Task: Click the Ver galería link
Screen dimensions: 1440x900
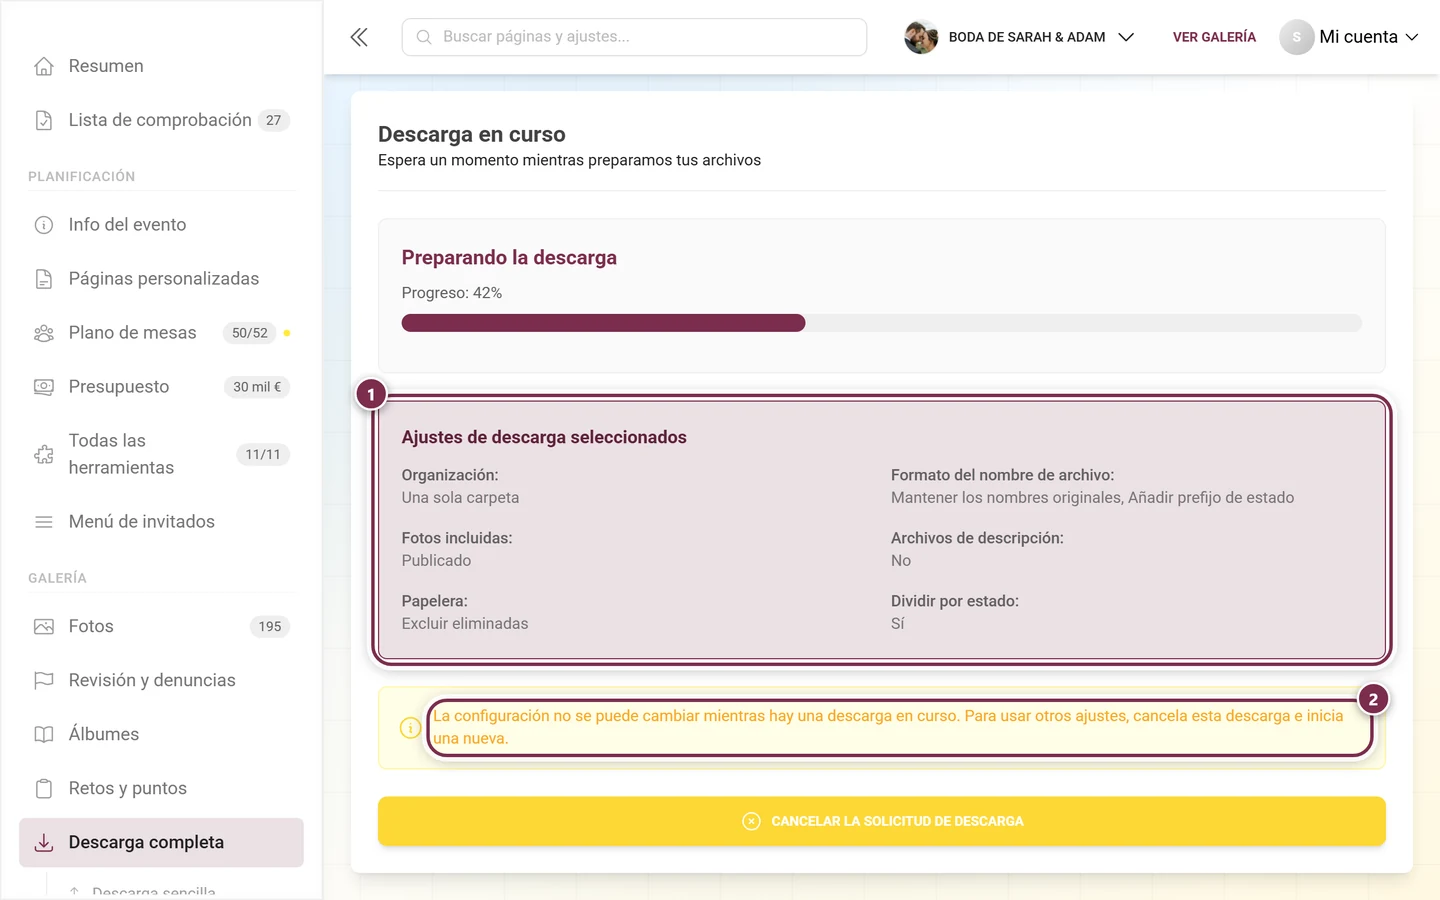Action: [1214, 37]
